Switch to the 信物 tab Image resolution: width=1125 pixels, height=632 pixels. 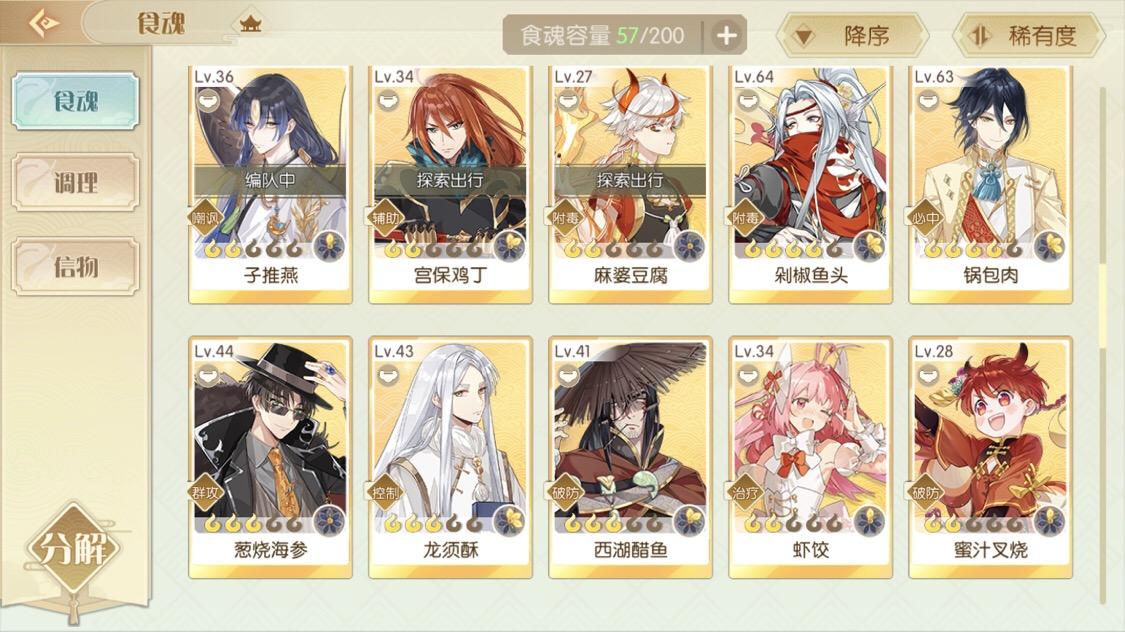tap(75, 267)
